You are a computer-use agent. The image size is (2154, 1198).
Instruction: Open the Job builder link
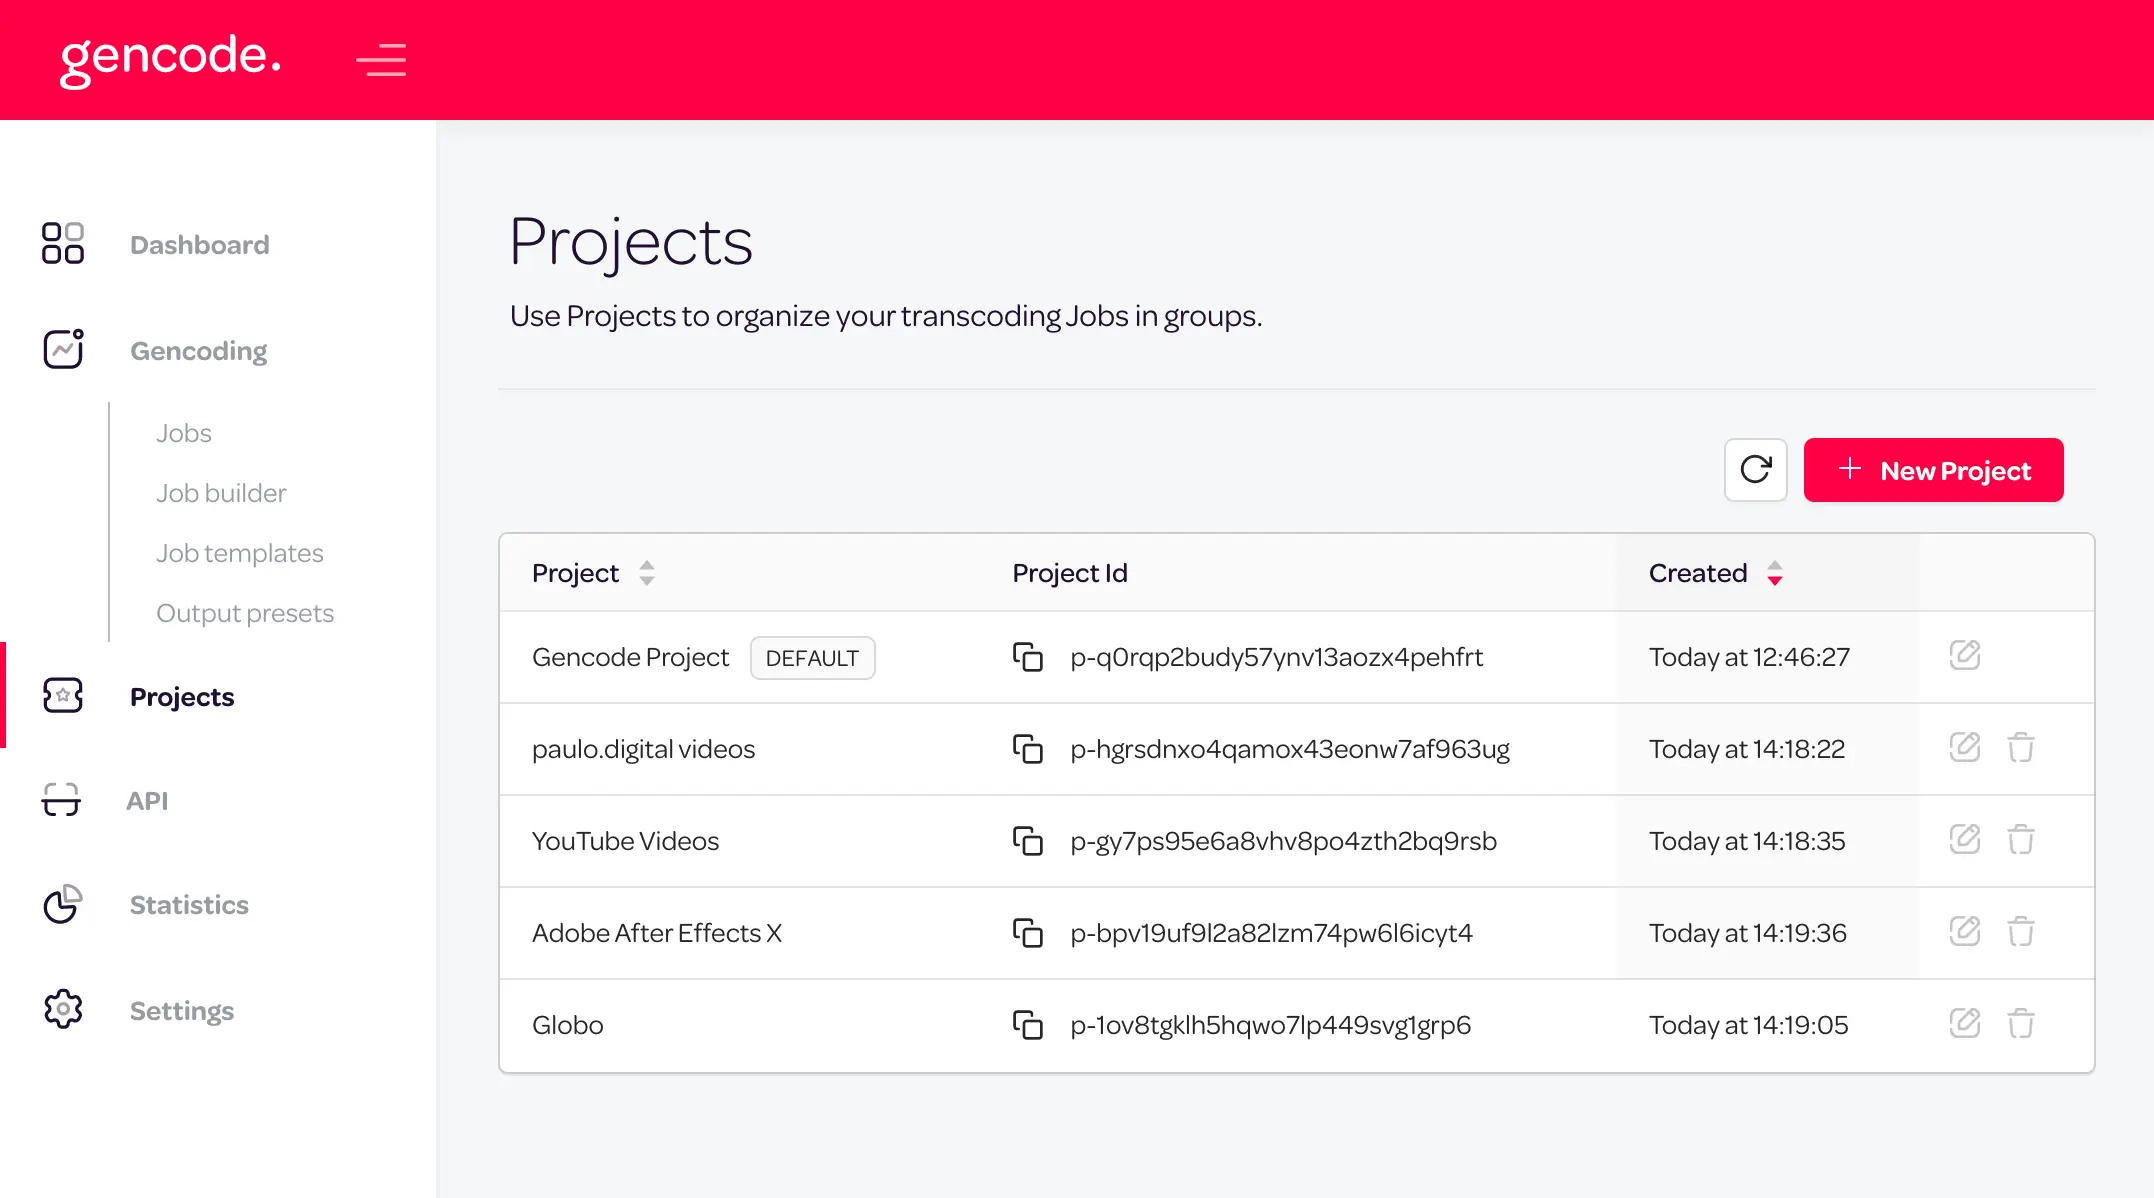tap(221, 493)
